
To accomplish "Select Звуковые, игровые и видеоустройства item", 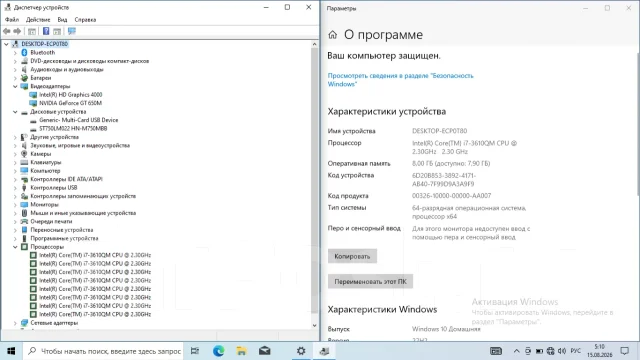I will pyautogui.click(x=80, y=145).
